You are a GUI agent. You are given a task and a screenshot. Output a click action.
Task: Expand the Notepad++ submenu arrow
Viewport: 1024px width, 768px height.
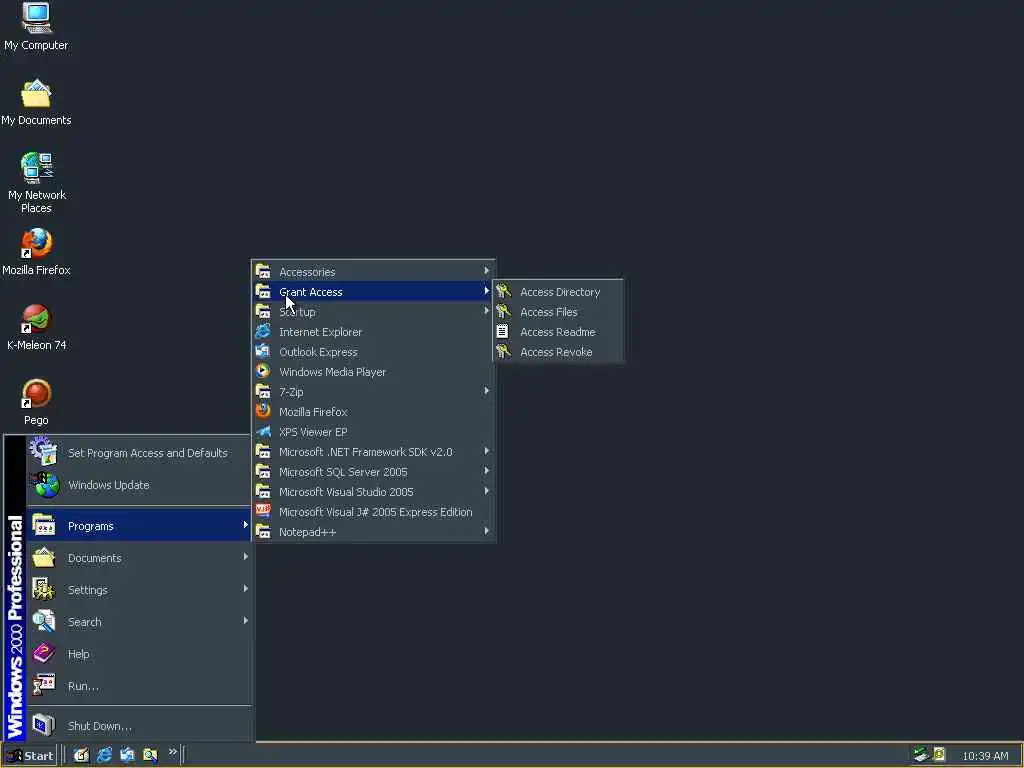[x=487, y=531]
